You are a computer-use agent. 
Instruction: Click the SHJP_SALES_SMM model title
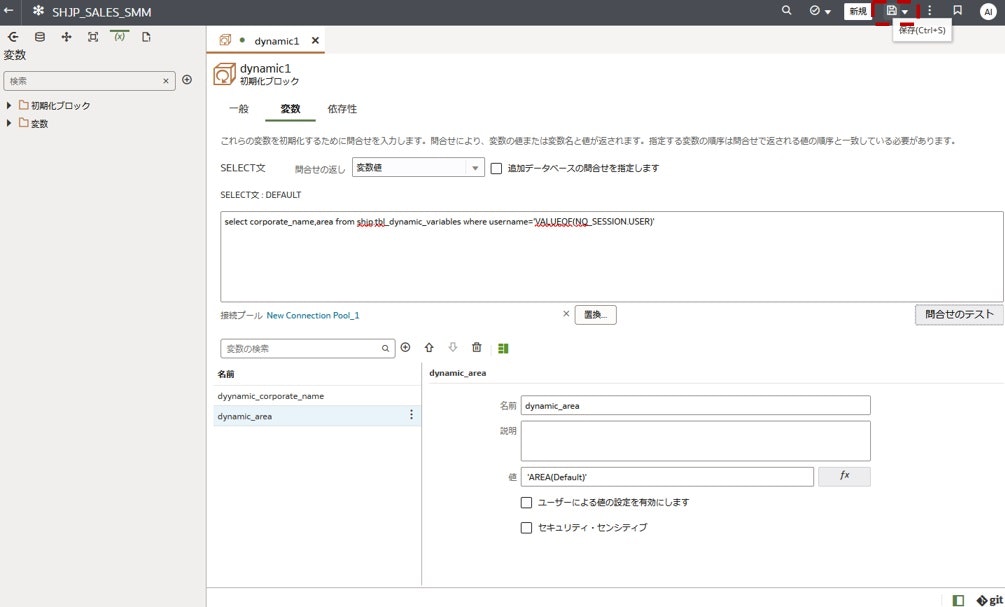(102, 12)
